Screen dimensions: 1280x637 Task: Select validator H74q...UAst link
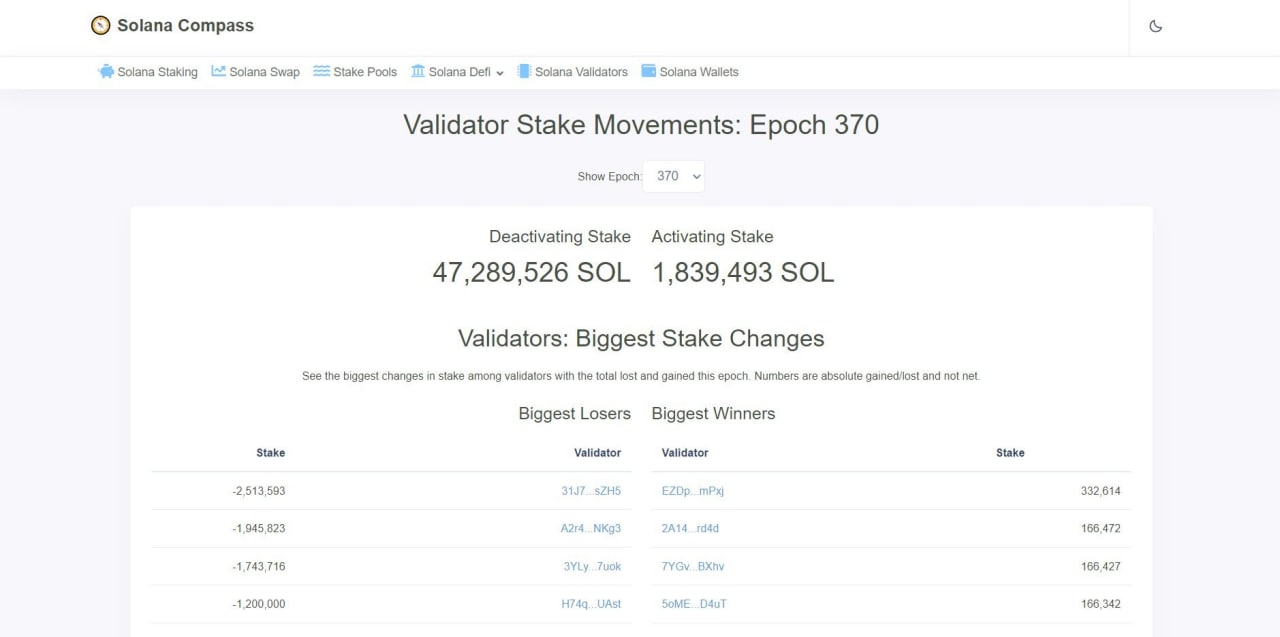point(591,604)
